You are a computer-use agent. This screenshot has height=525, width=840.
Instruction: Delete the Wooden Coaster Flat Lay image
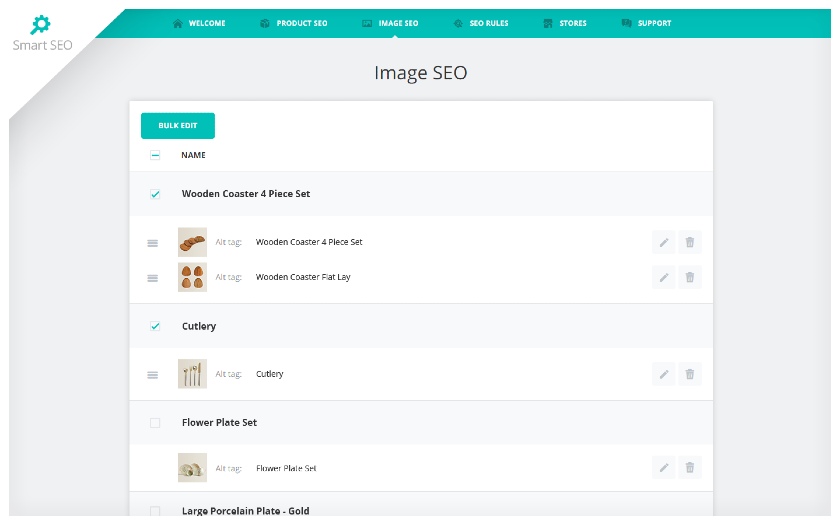(690, 278)
